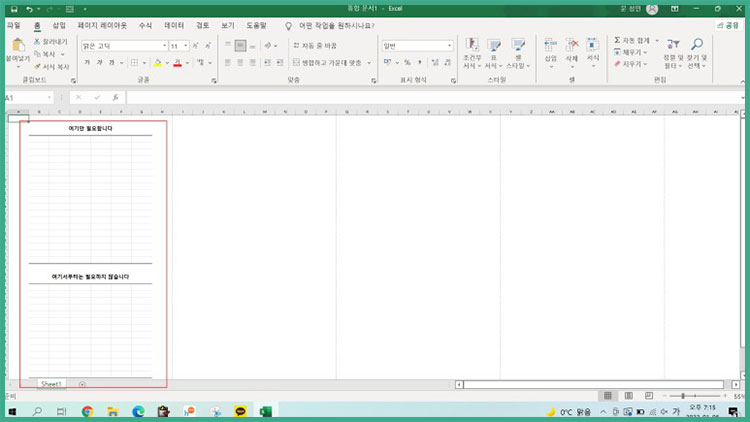
Task: Select the Sheet1 tab
Action: tap(52, 384)
